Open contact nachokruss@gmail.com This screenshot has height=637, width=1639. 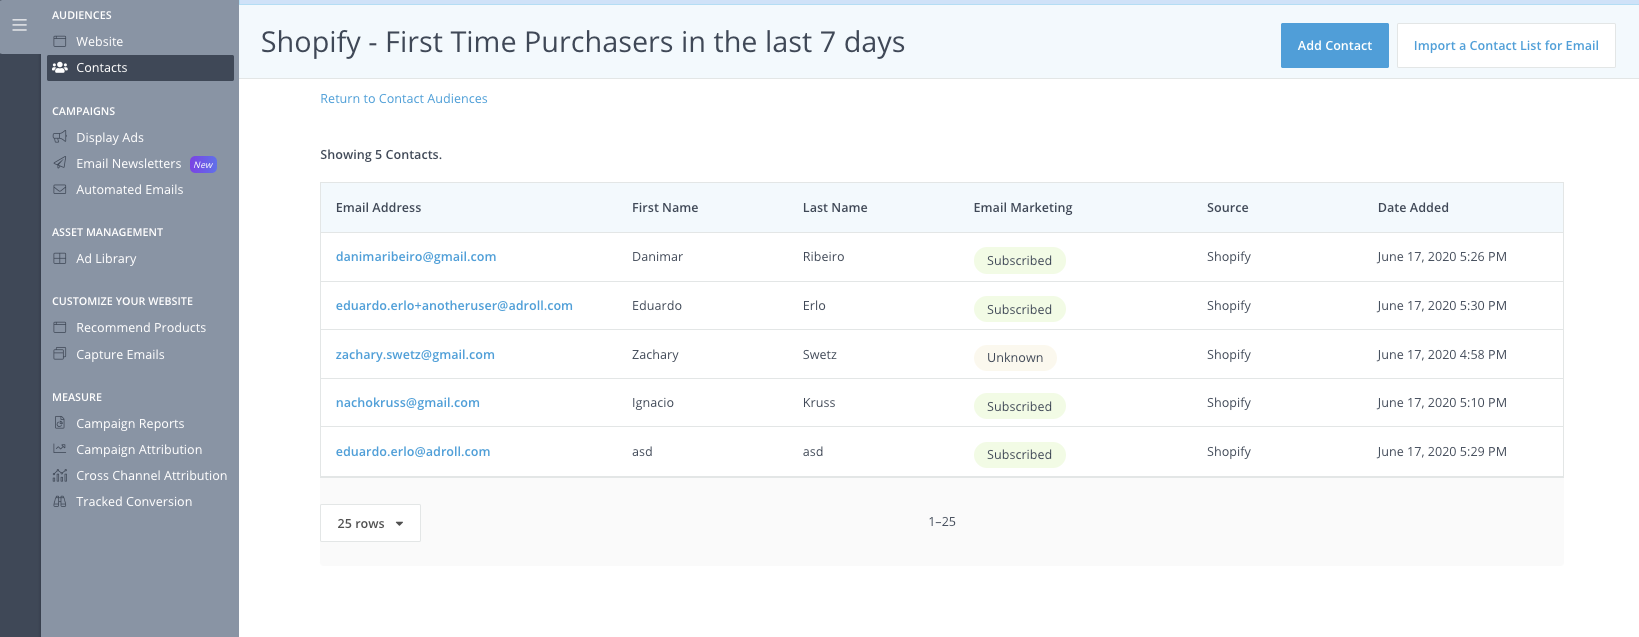tap(408, 402)
